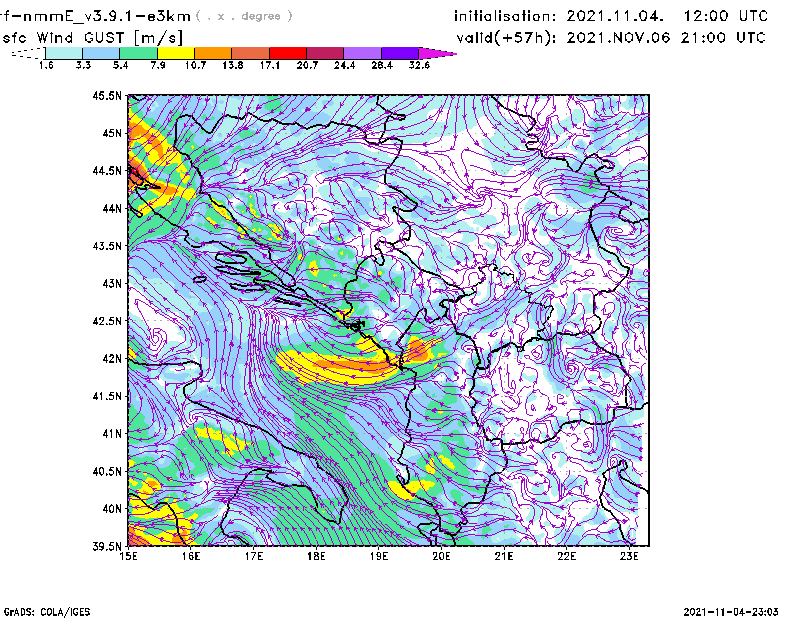The image size is (800, 618).
Task: Click the "40.5N" latitude label
Action: click(x=107, y=471)
